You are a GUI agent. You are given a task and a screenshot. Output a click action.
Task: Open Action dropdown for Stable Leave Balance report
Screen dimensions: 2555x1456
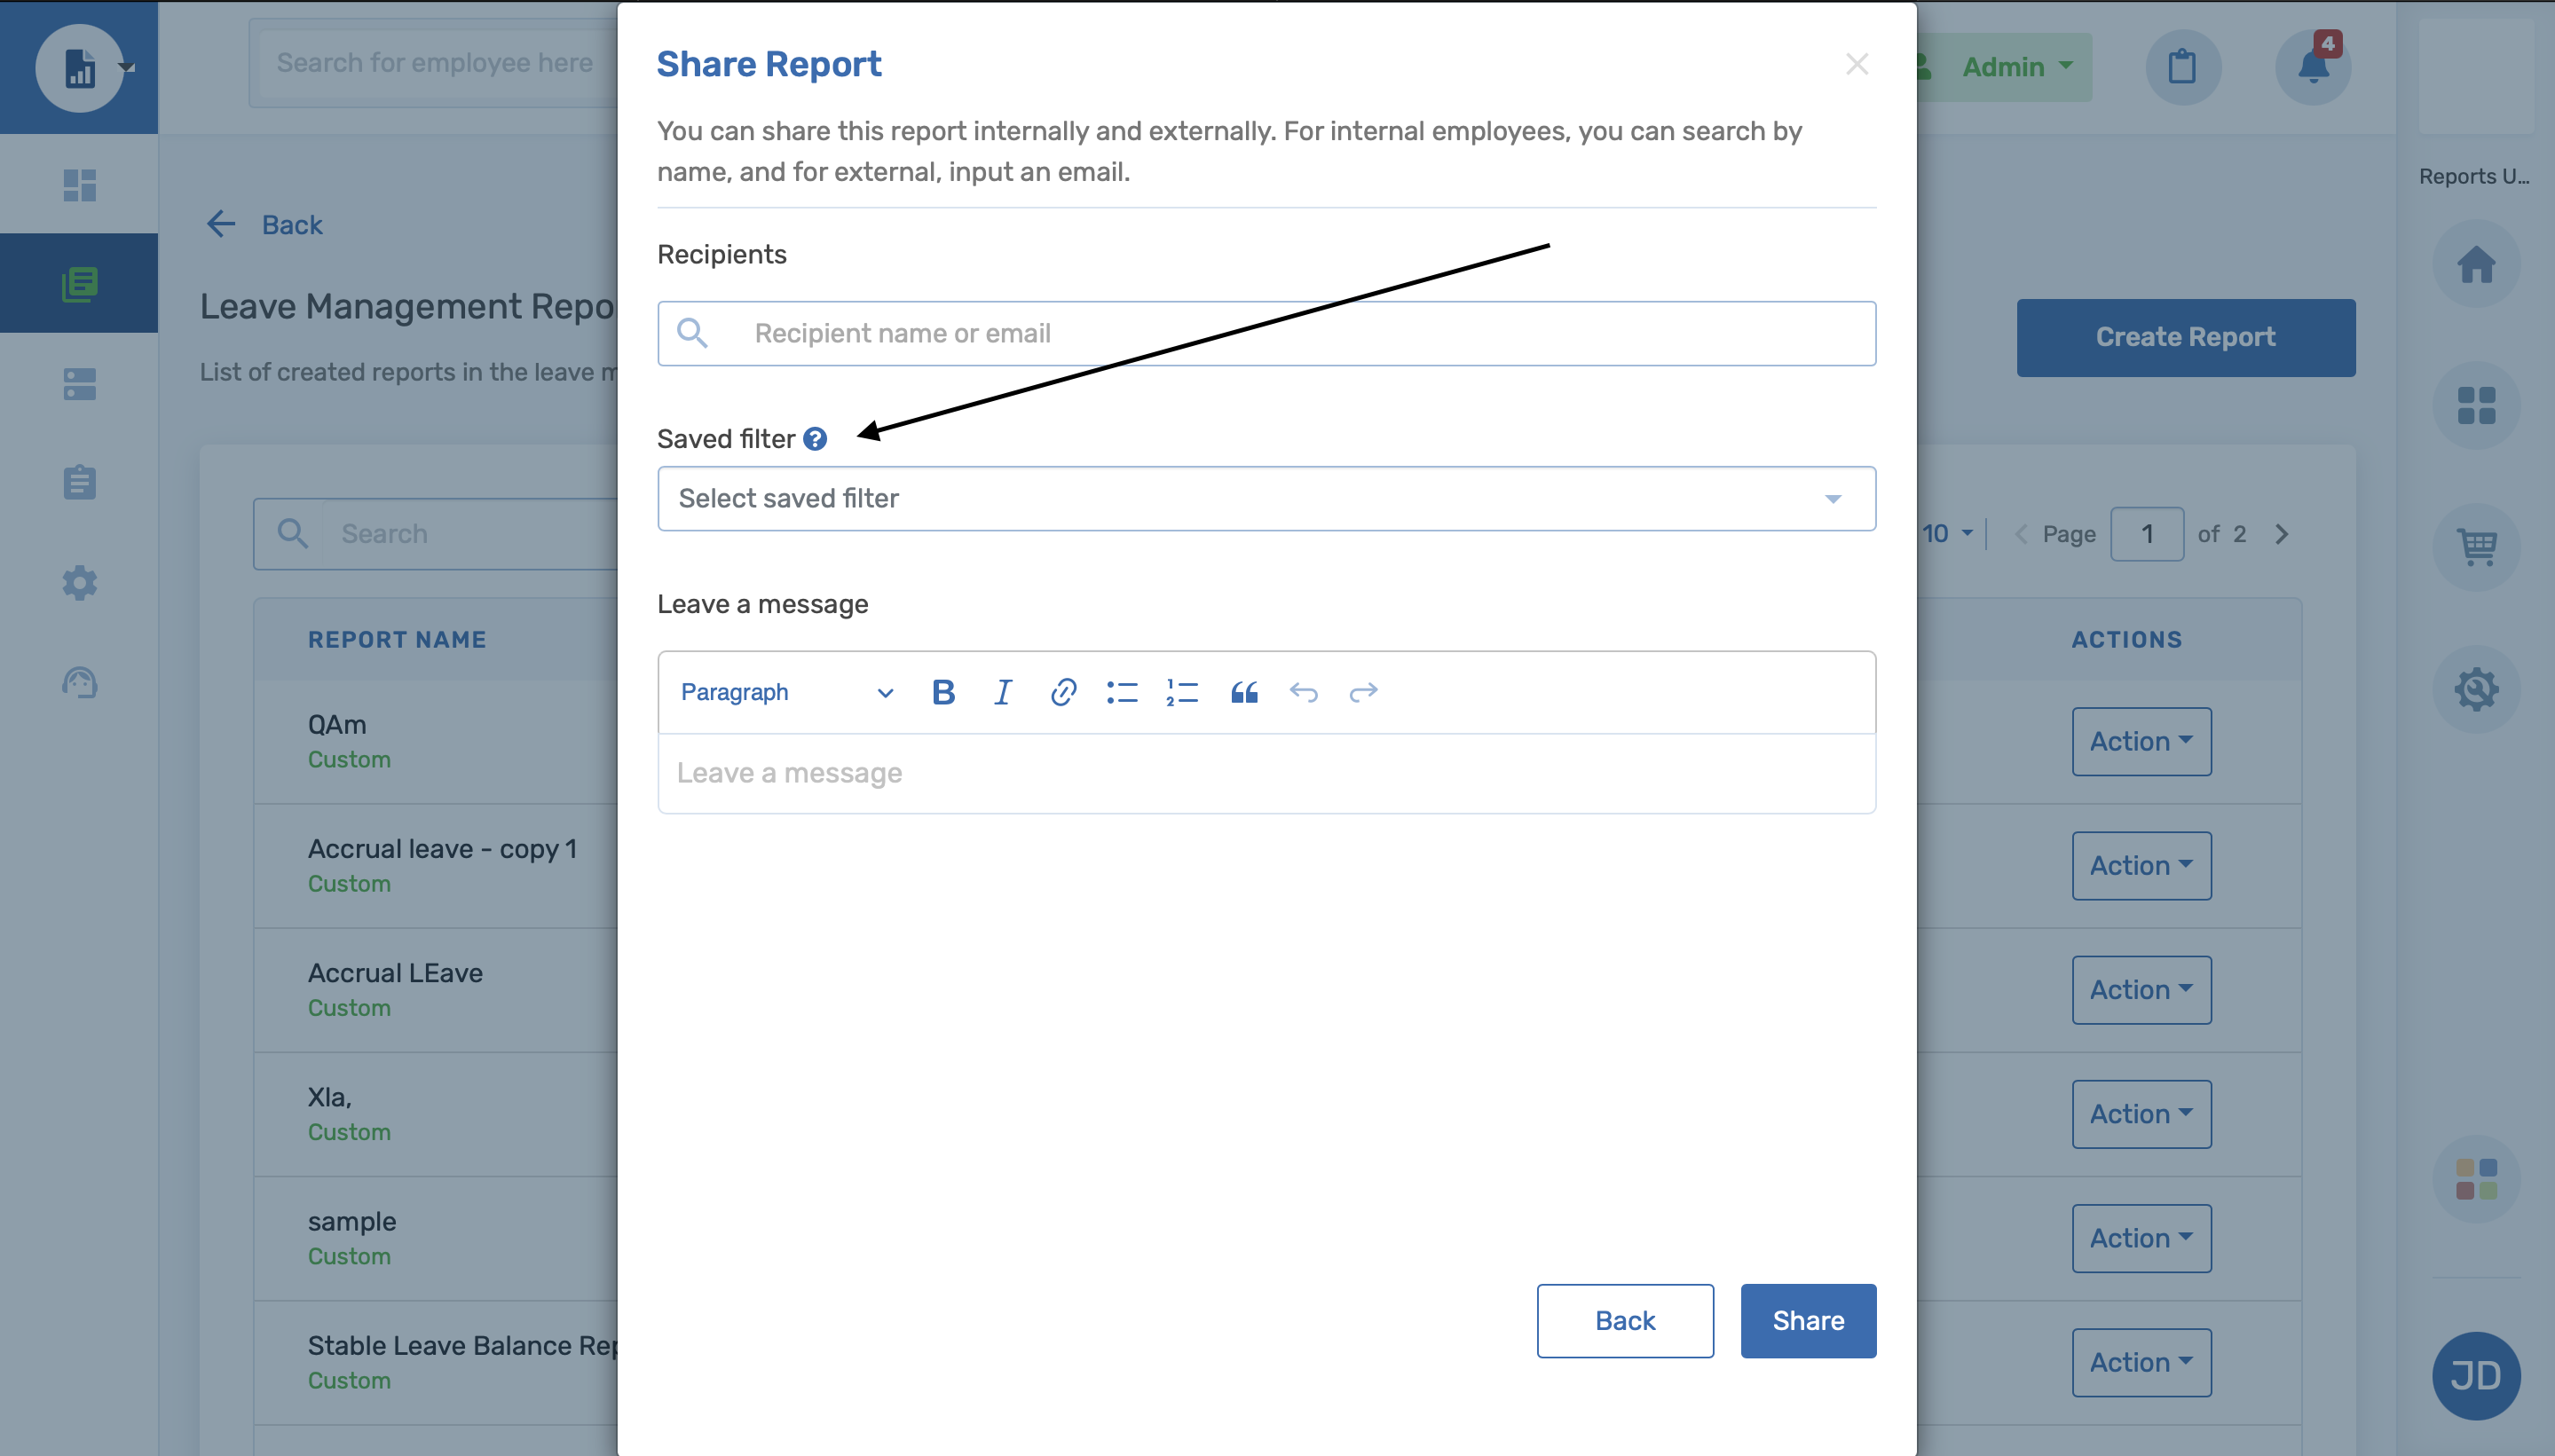2141,1361
